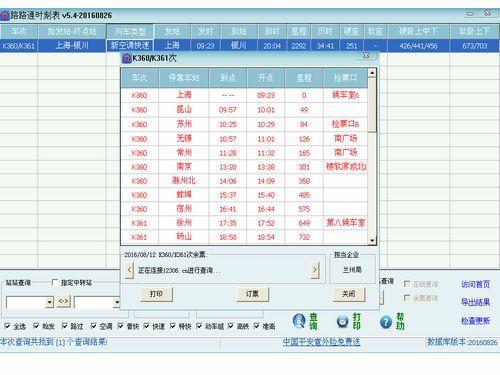Open the 访问首页 link
Viewport: 500px width, 375px height.
(x=476, y=284)
